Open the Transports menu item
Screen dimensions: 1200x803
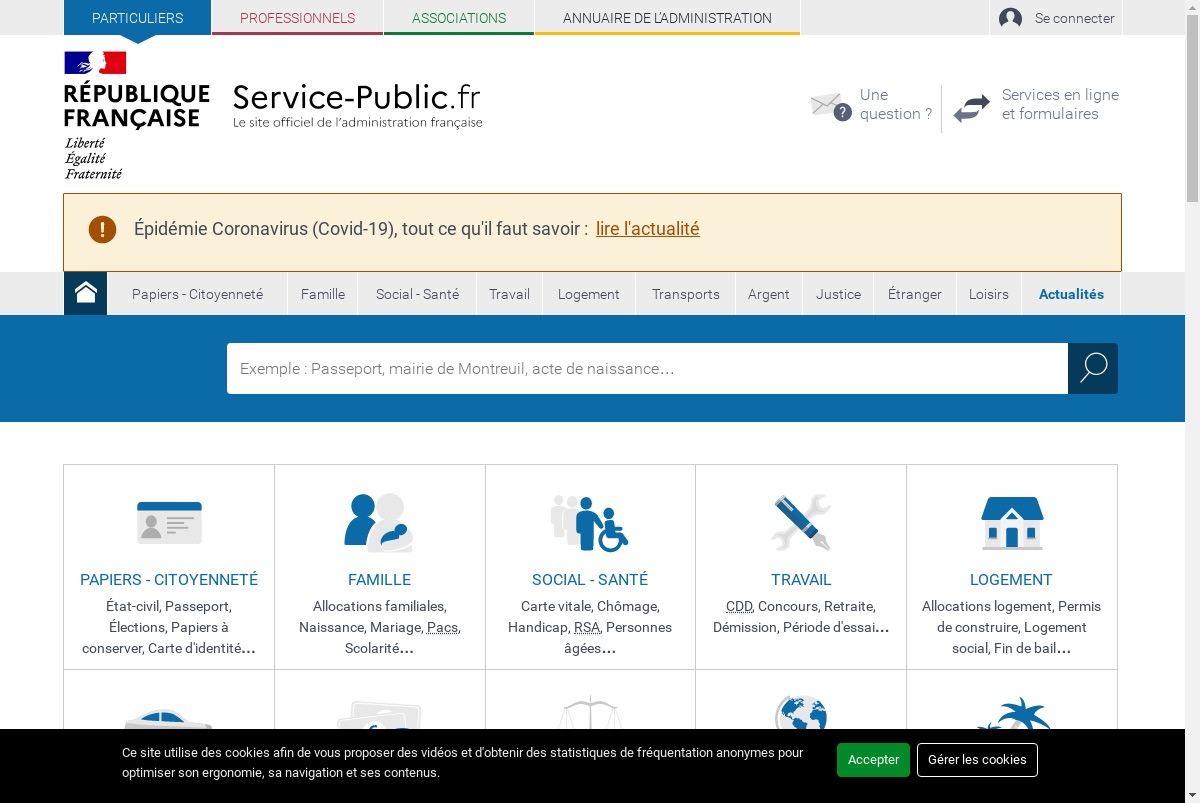[x=685, y=294]
